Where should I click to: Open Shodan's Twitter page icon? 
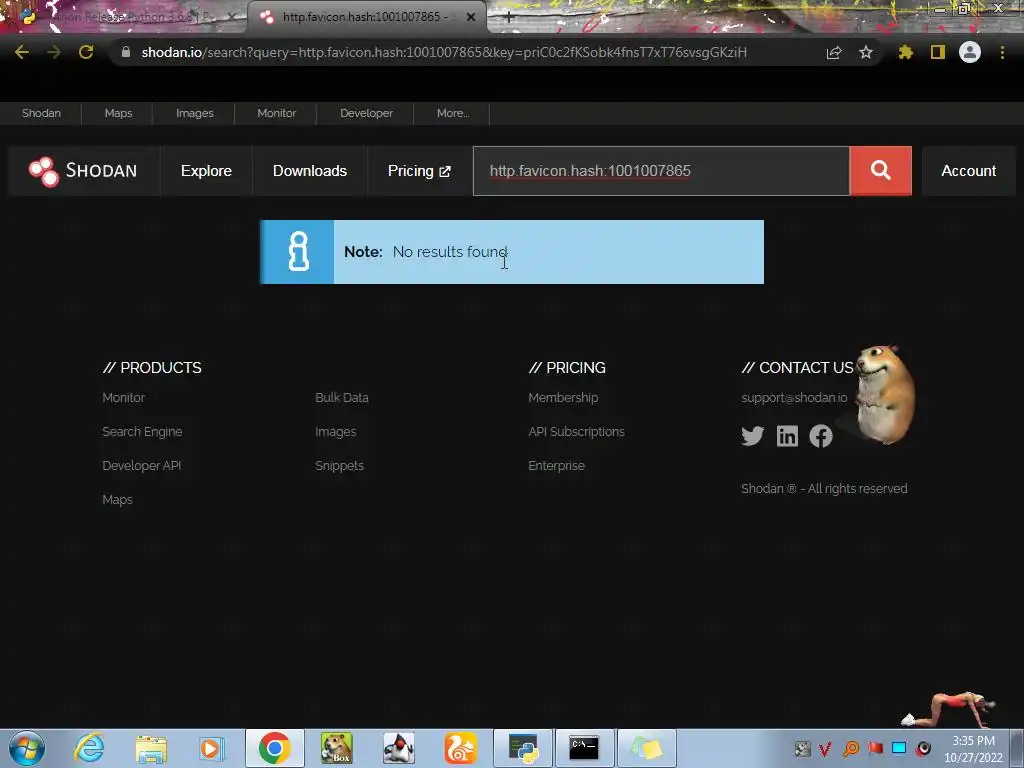752,436
